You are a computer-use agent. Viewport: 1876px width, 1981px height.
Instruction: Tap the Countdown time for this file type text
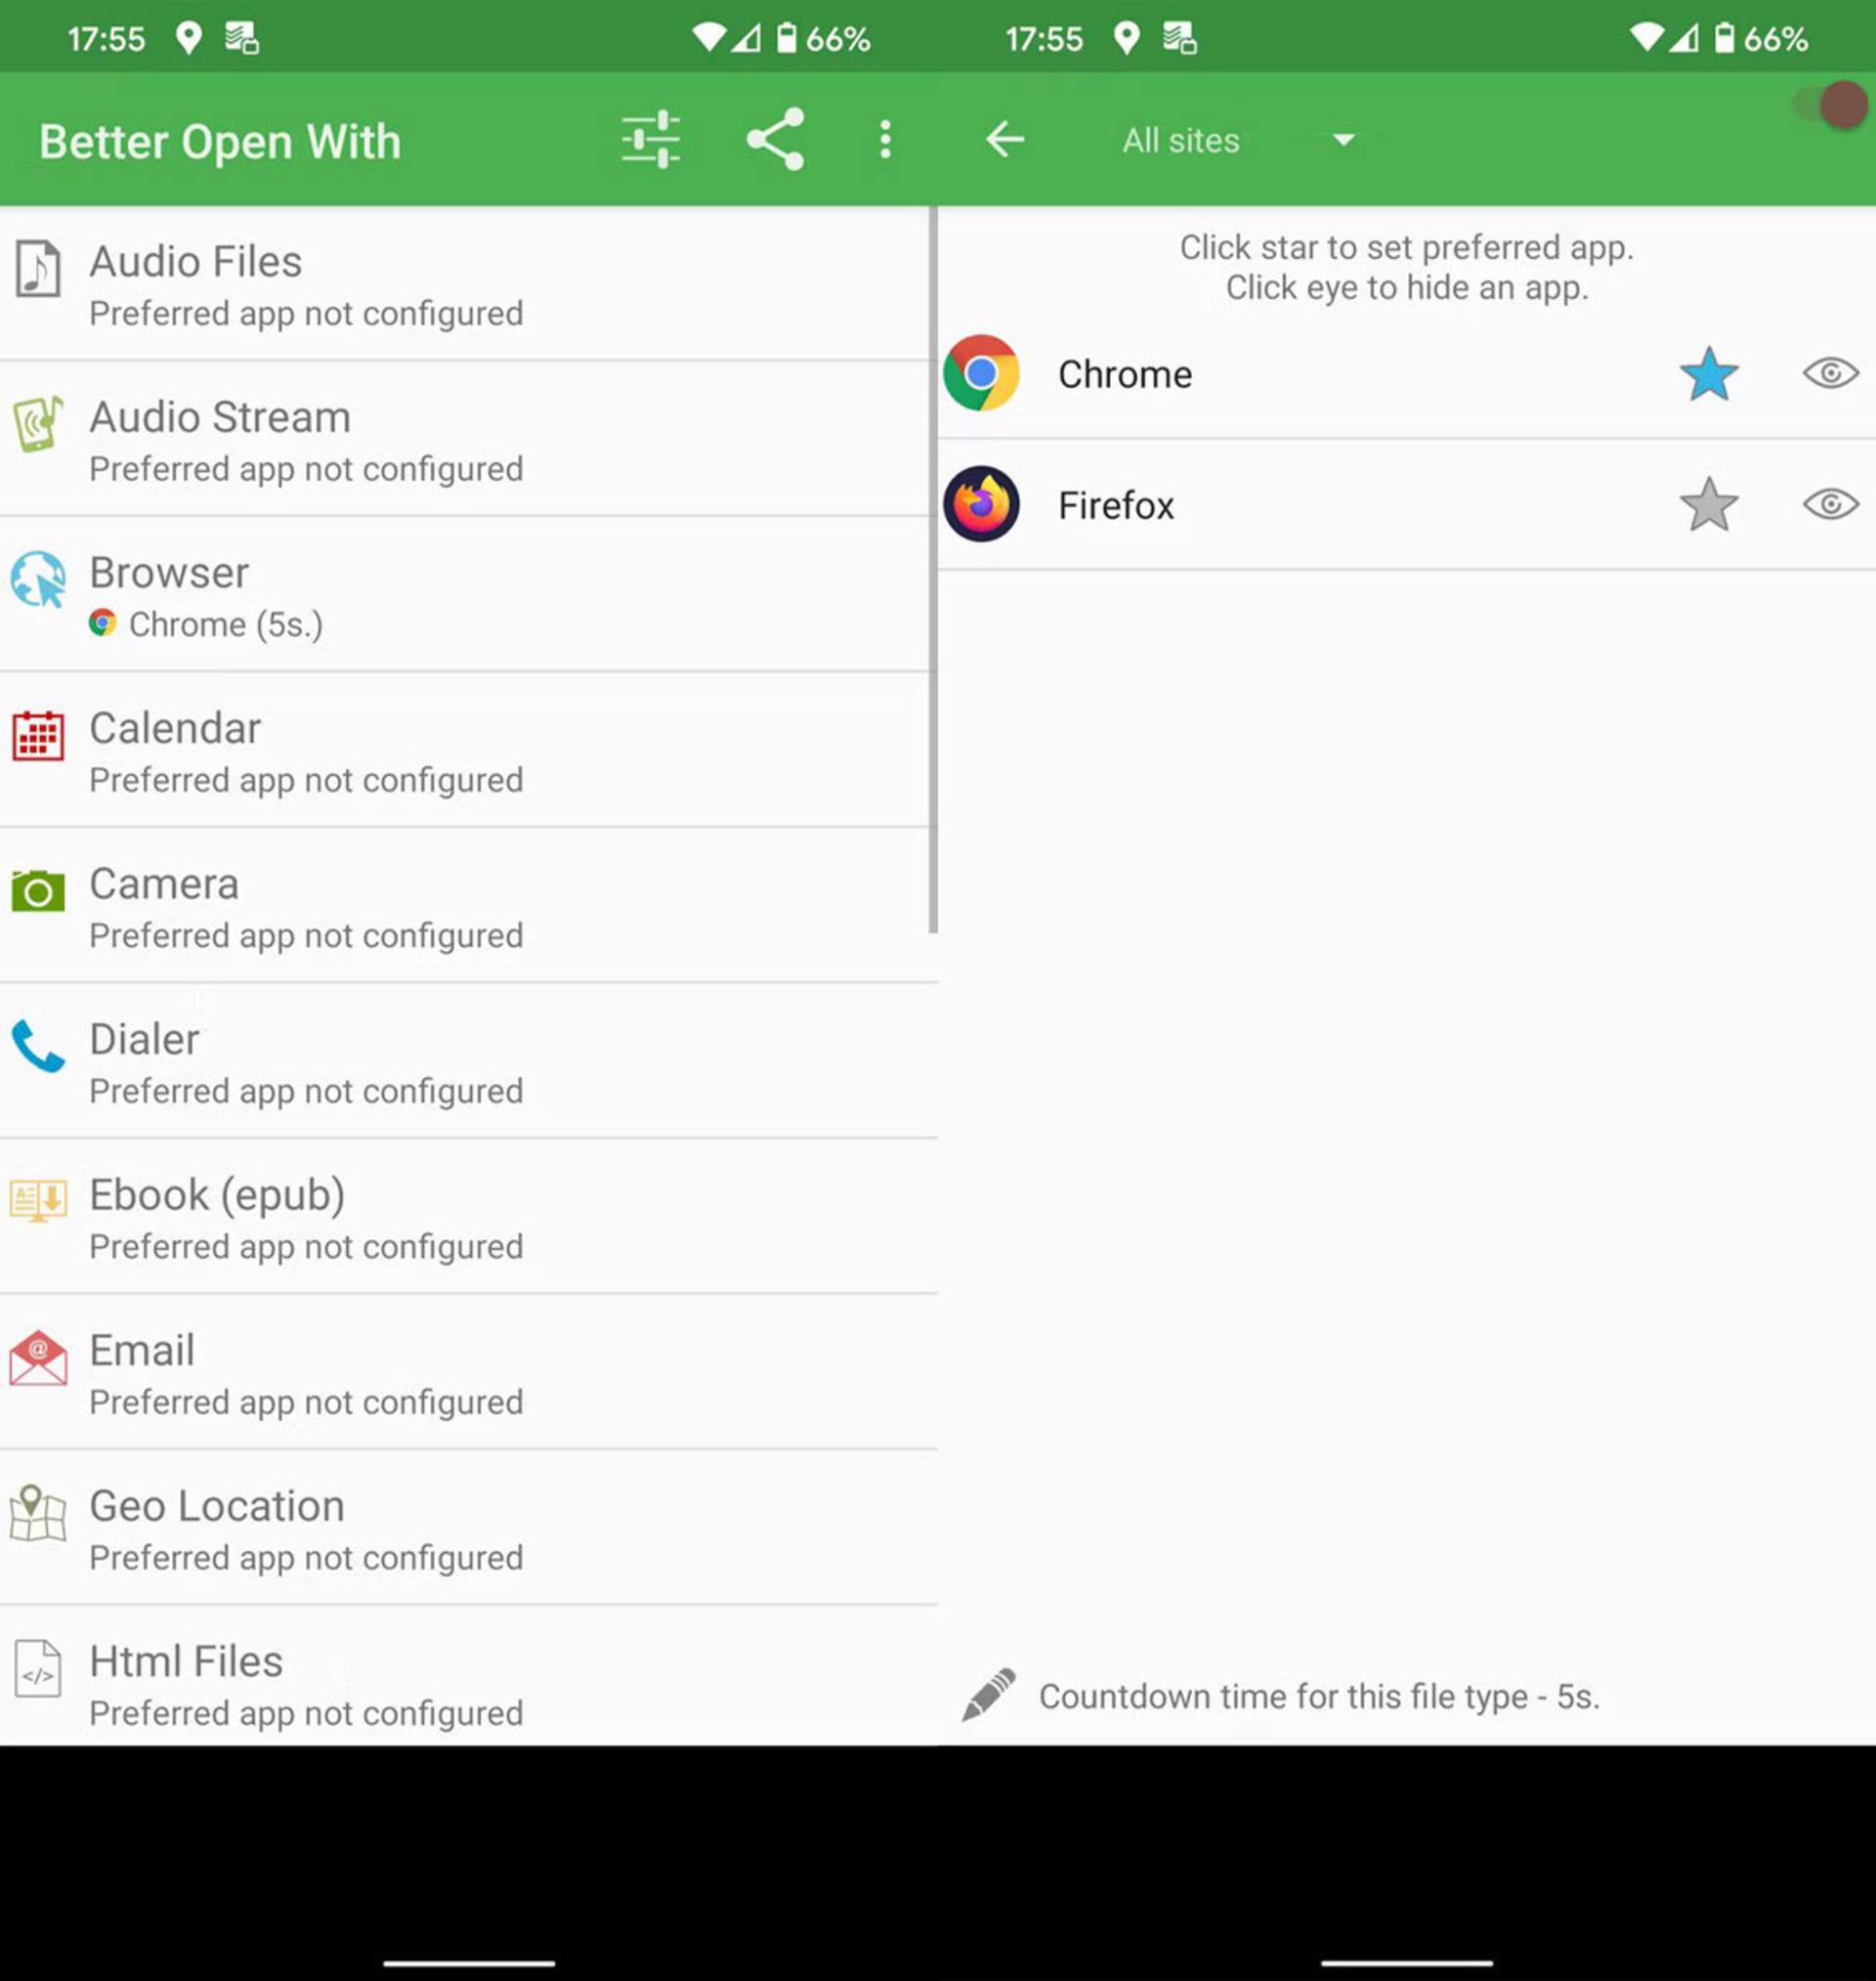[1319, 1696]
